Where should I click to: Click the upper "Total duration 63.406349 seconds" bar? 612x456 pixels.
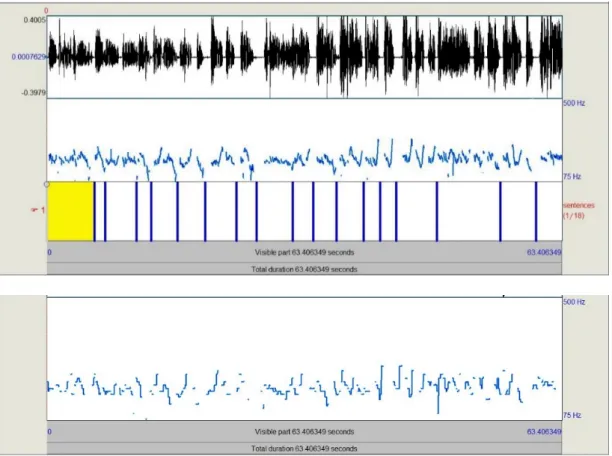point(304,269)
